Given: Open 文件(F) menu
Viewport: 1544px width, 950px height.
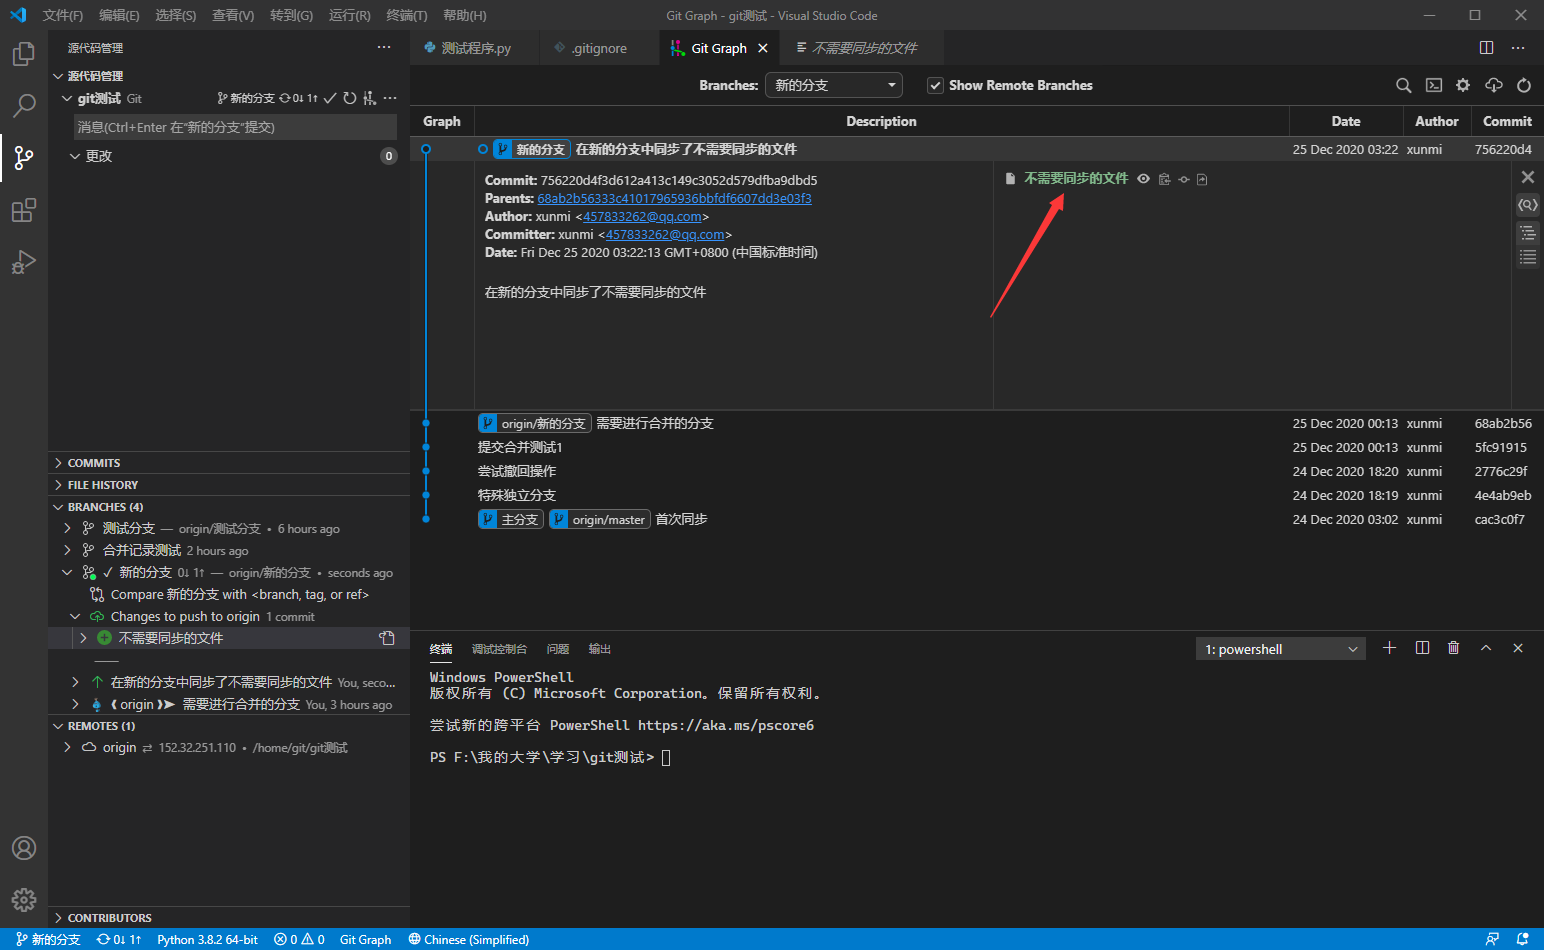Looking at the screenshot, I should [x=63, y=15].
